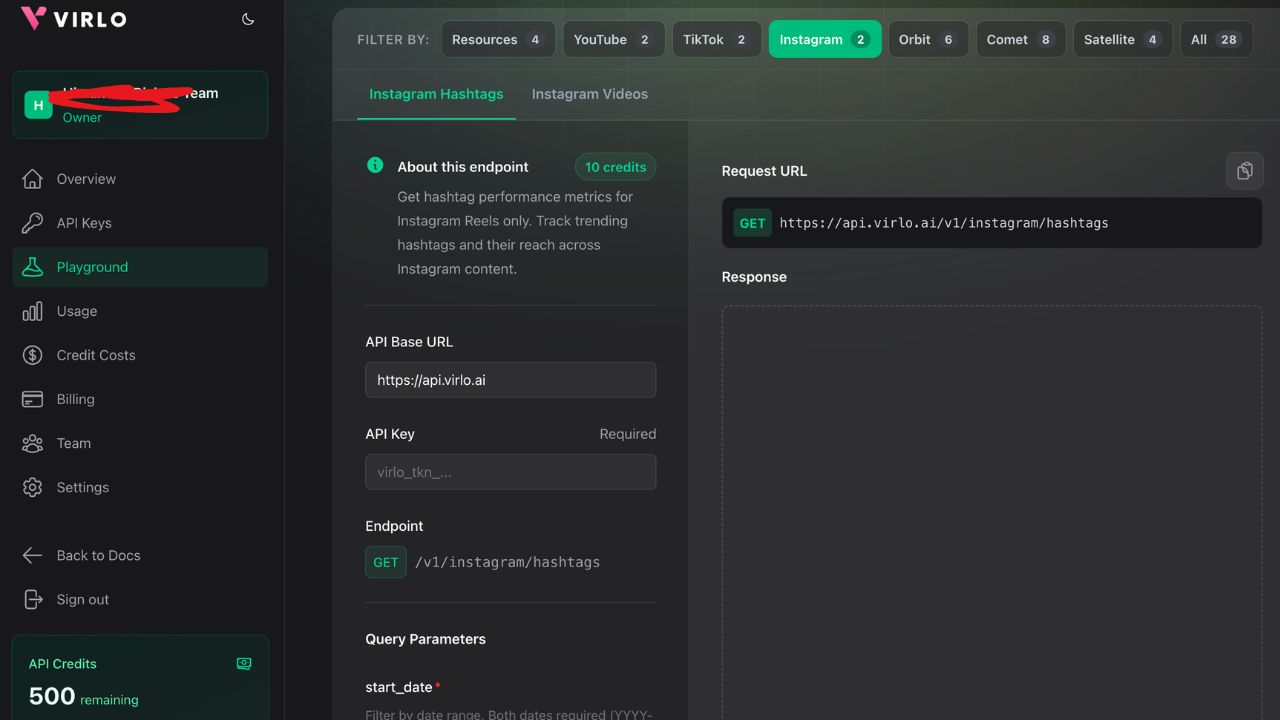This screenshot has width=1280, height=720.
Task: Filter by Comet endpoints
Action: 1020,39
